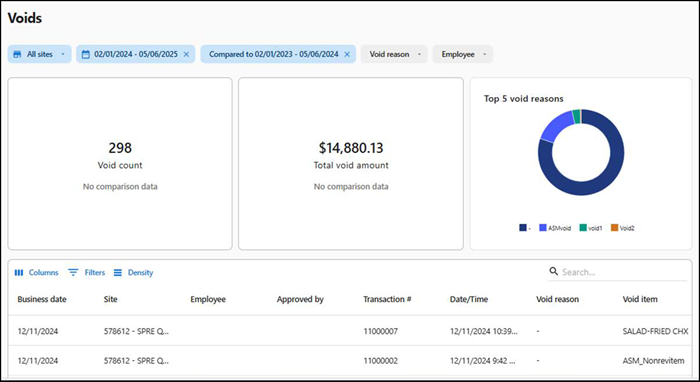
Task: Sort by Void reason column header
Action: coord(557,299)
